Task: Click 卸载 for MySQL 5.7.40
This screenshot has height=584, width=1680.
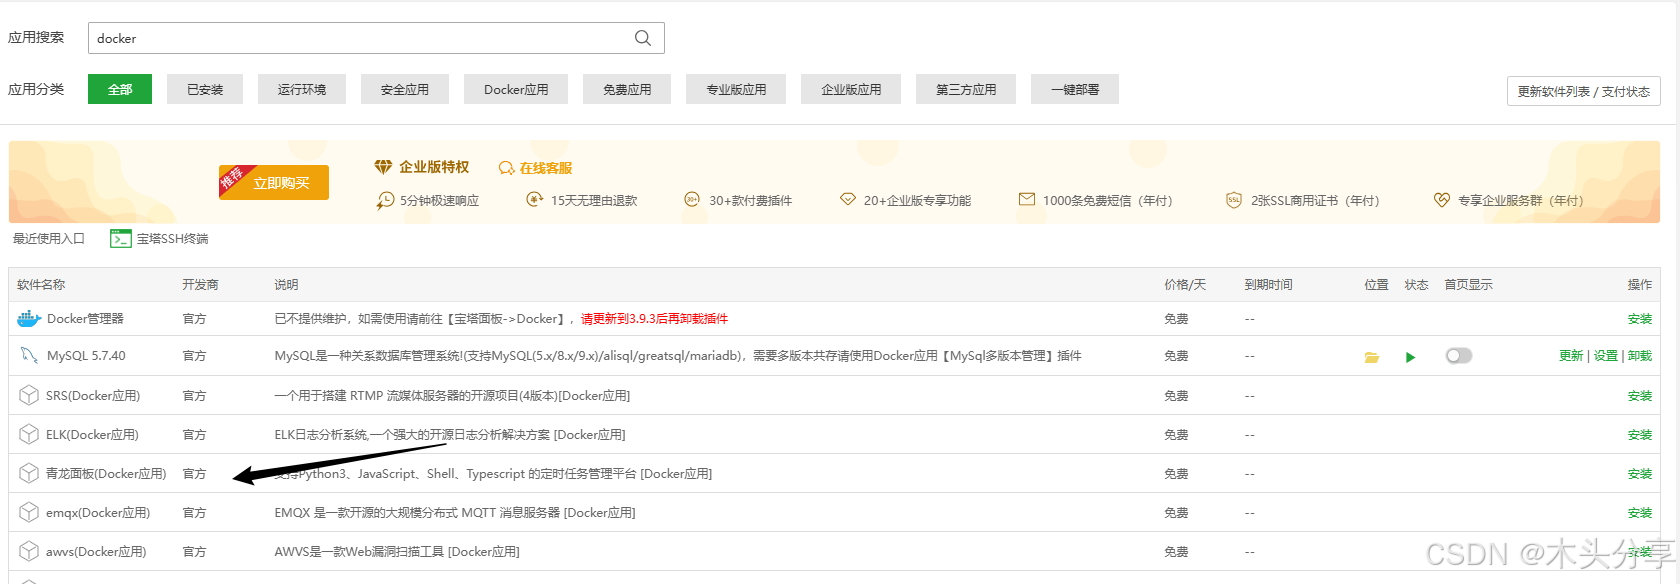Action: pos(1640,356)
